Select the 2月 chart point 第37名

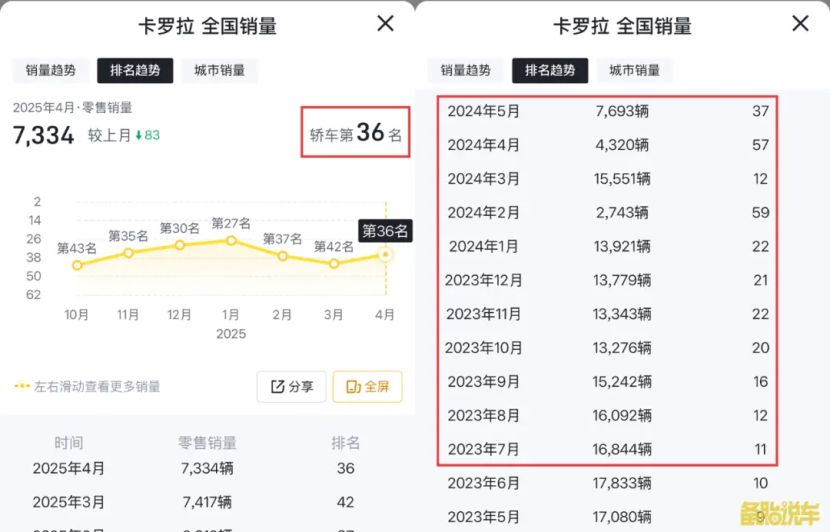coord(283,256)
